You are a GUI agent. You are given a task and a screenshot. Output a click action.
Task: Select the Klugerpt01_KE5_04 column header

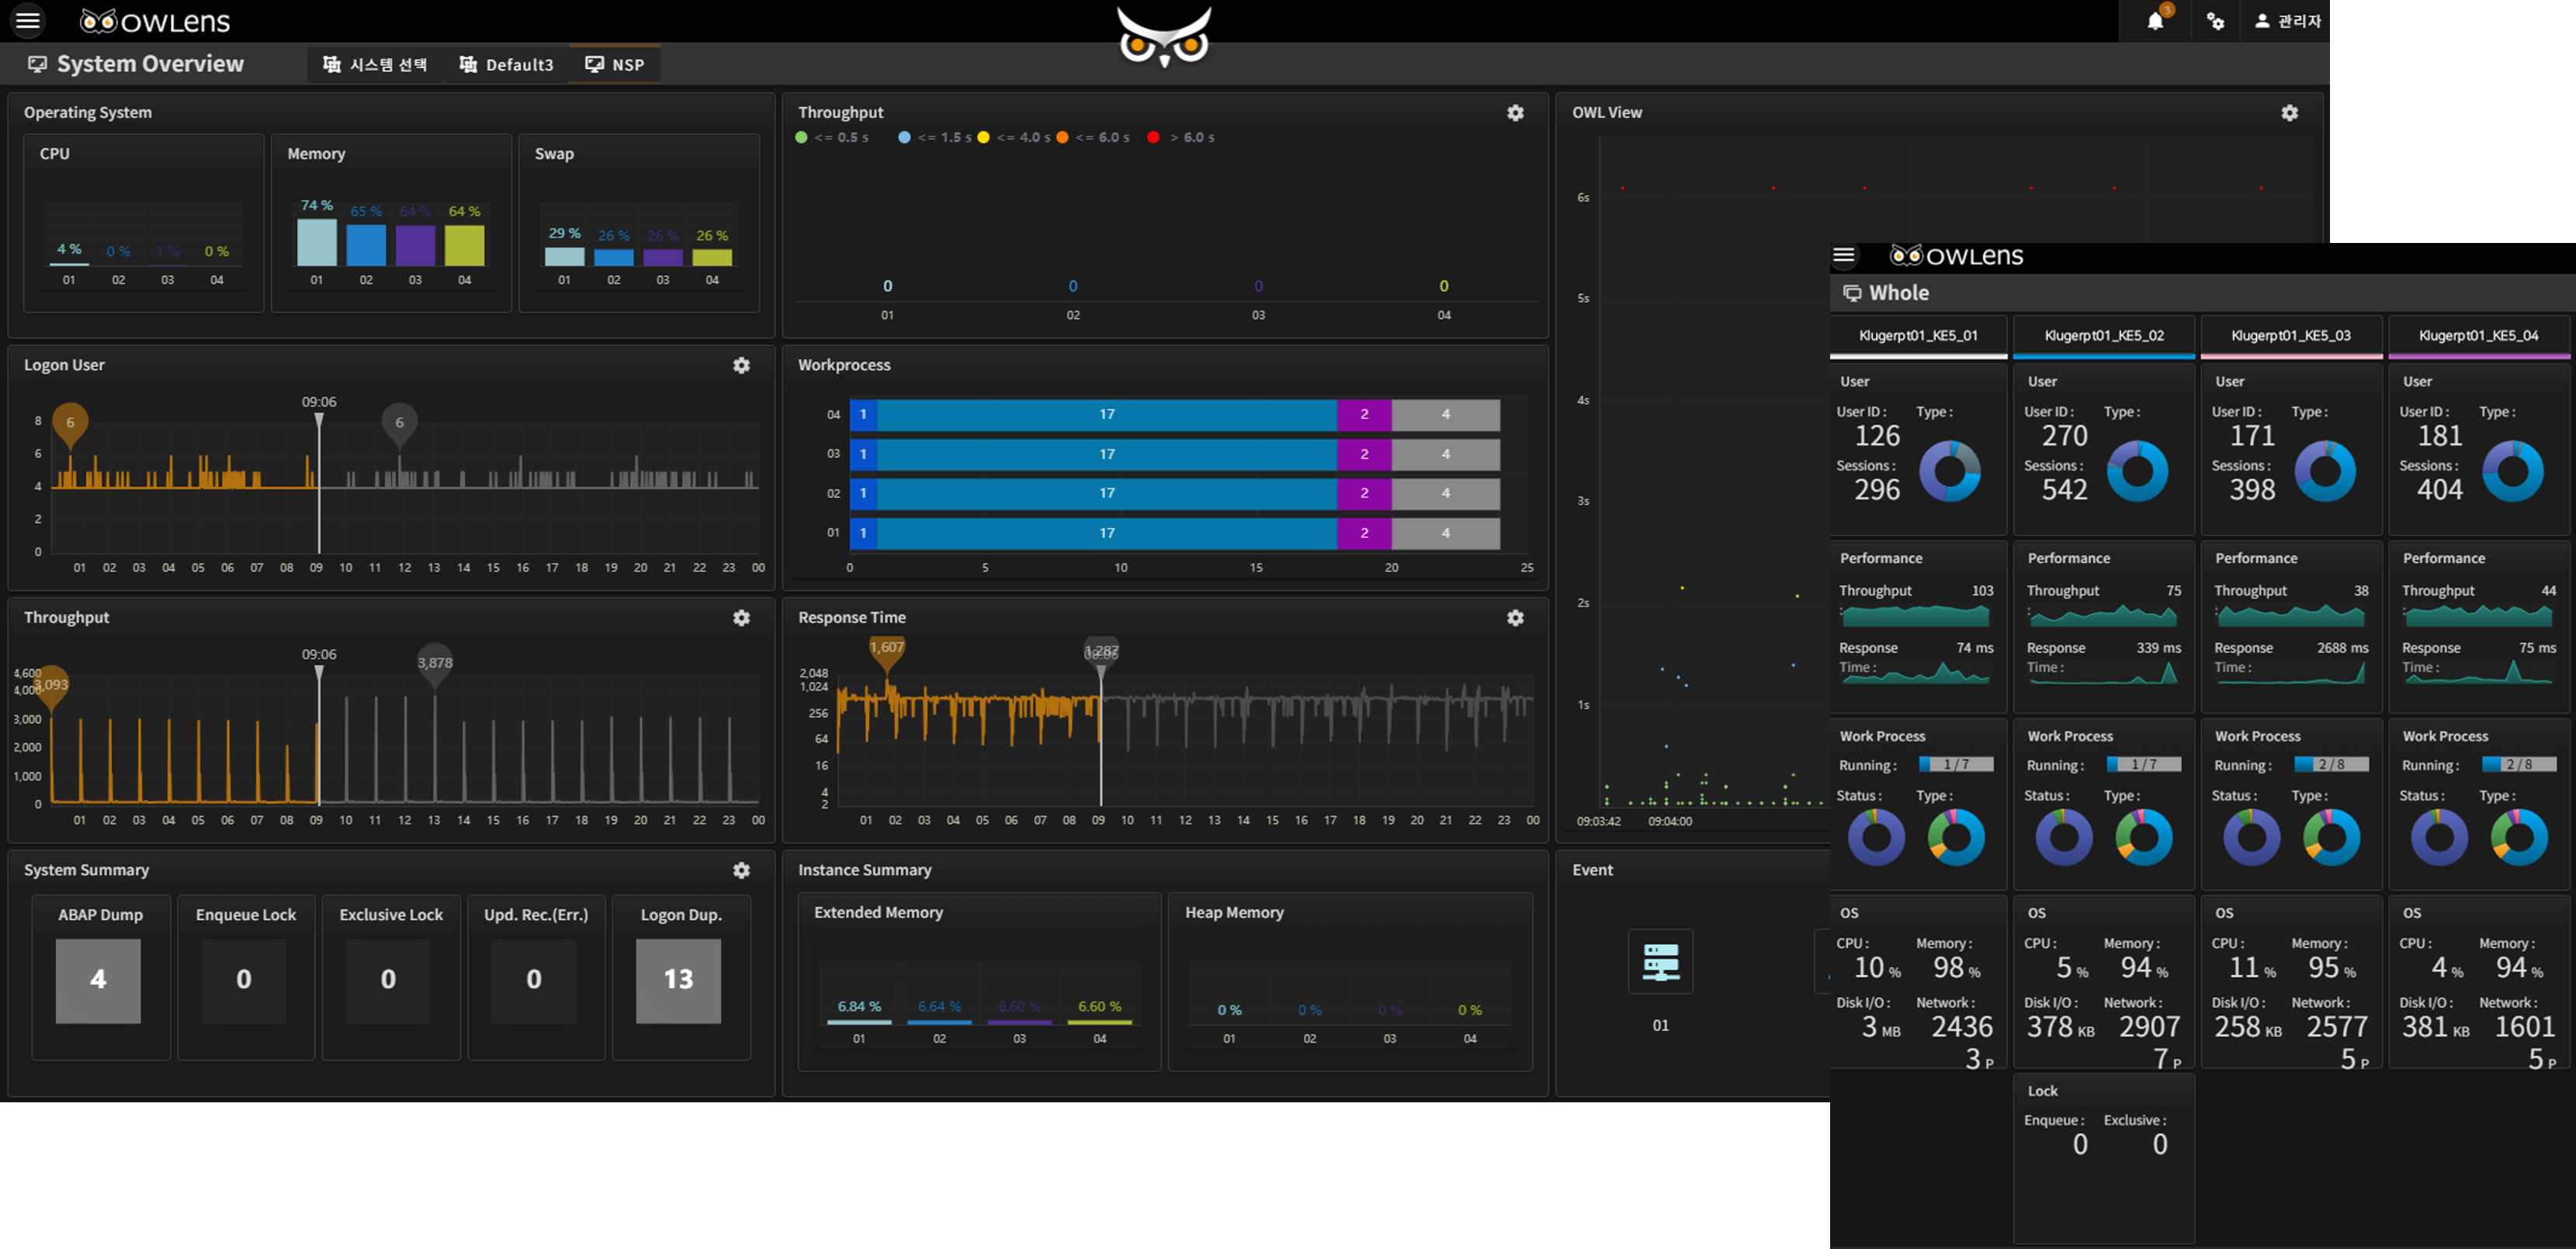click(x=2478, y=336)
